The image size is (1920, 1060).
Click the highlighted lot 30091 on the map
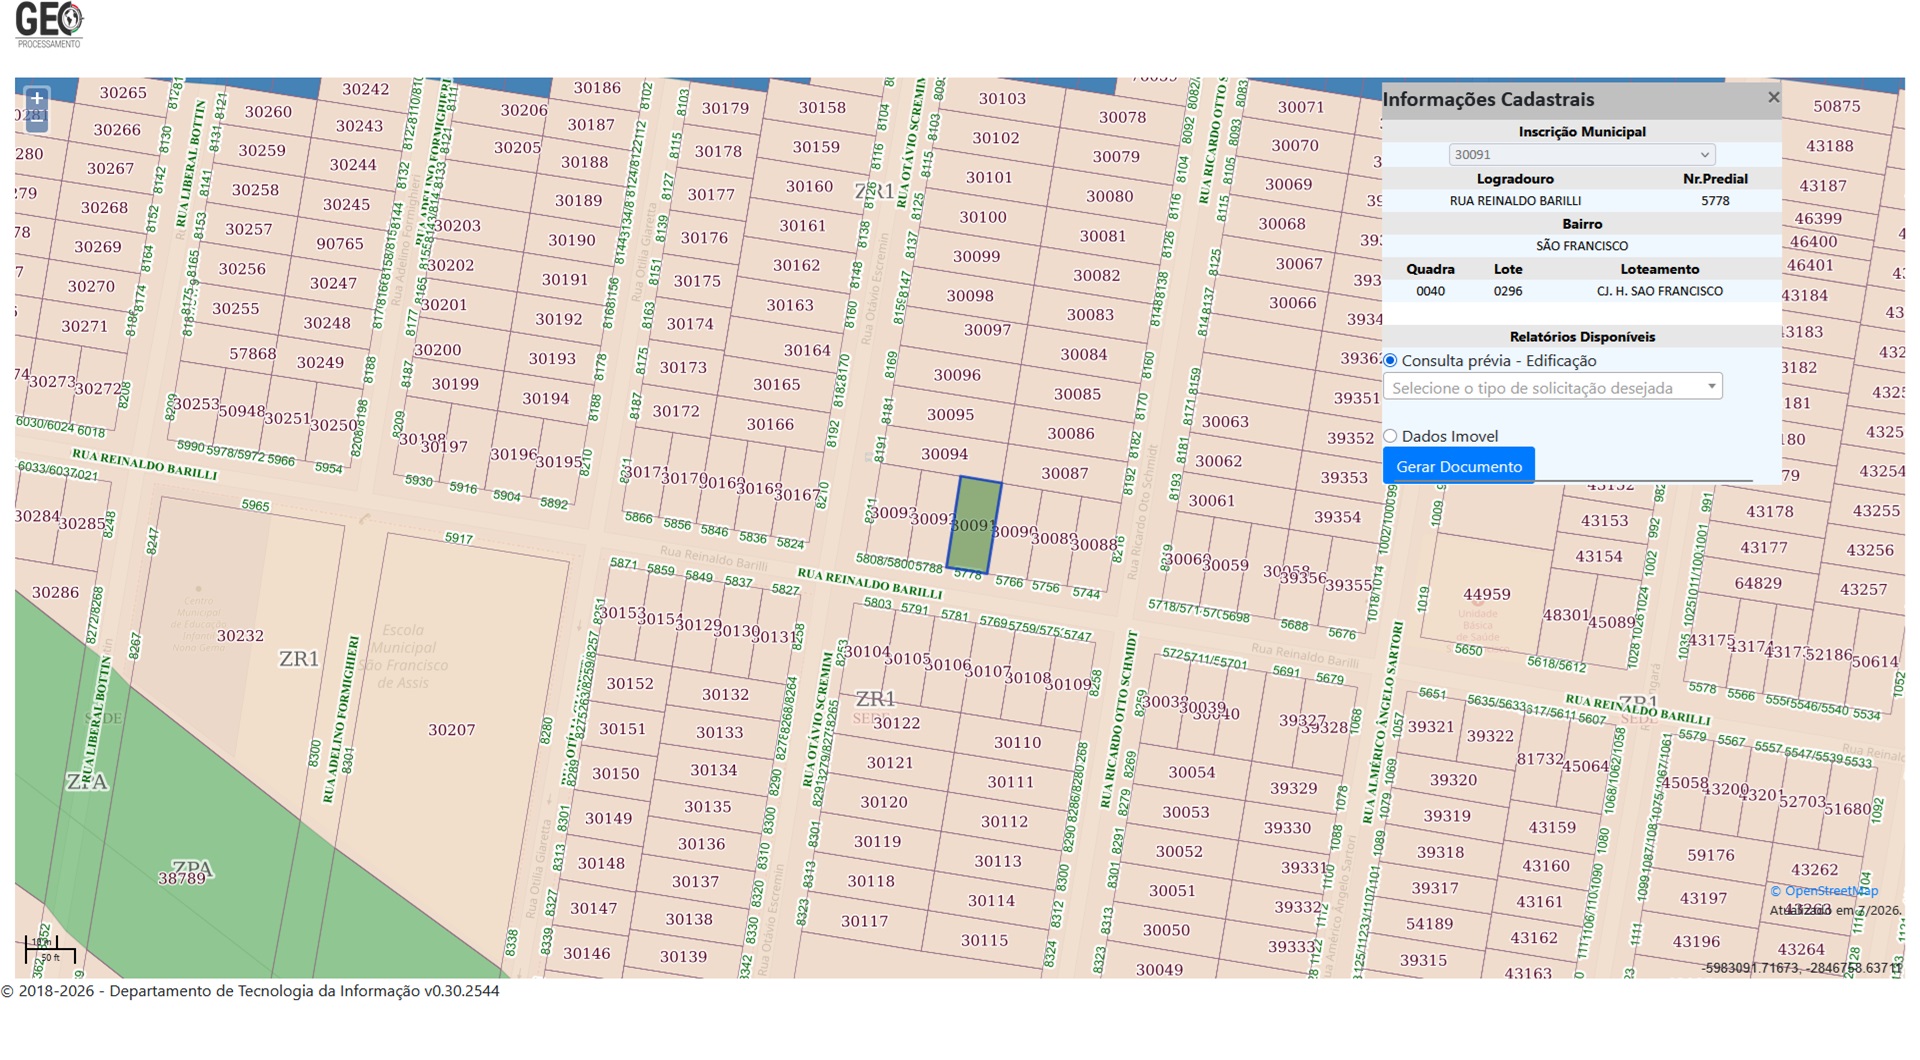tap(973, 525)
